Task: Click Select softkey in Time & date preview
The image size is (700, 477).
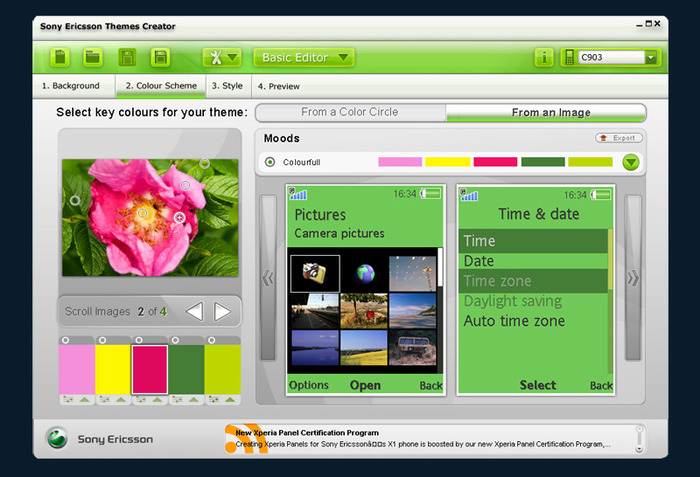Action: pyautogui.click(x=538, y=385)
